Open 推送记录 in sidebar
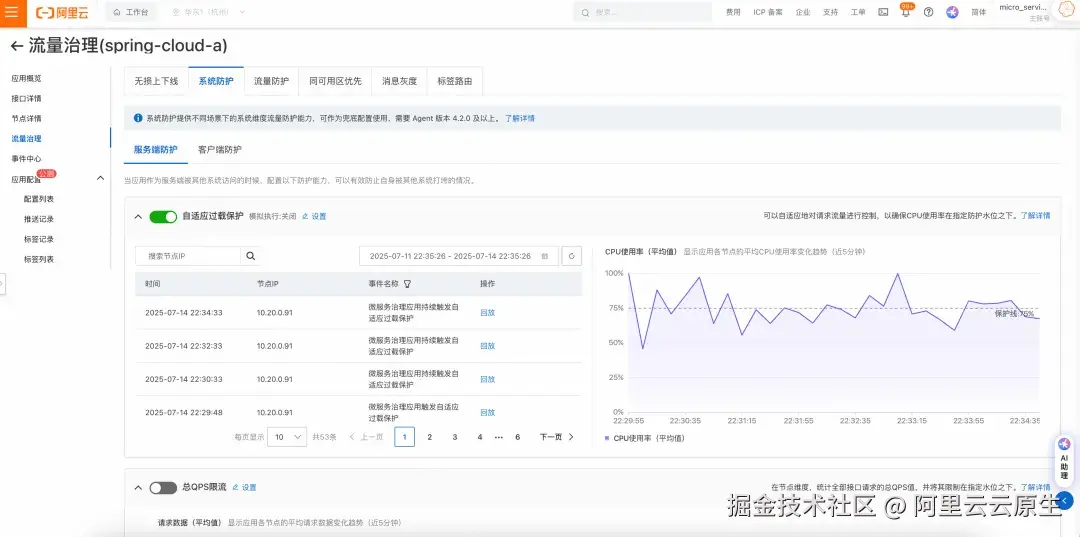 [x=39, y=219]
